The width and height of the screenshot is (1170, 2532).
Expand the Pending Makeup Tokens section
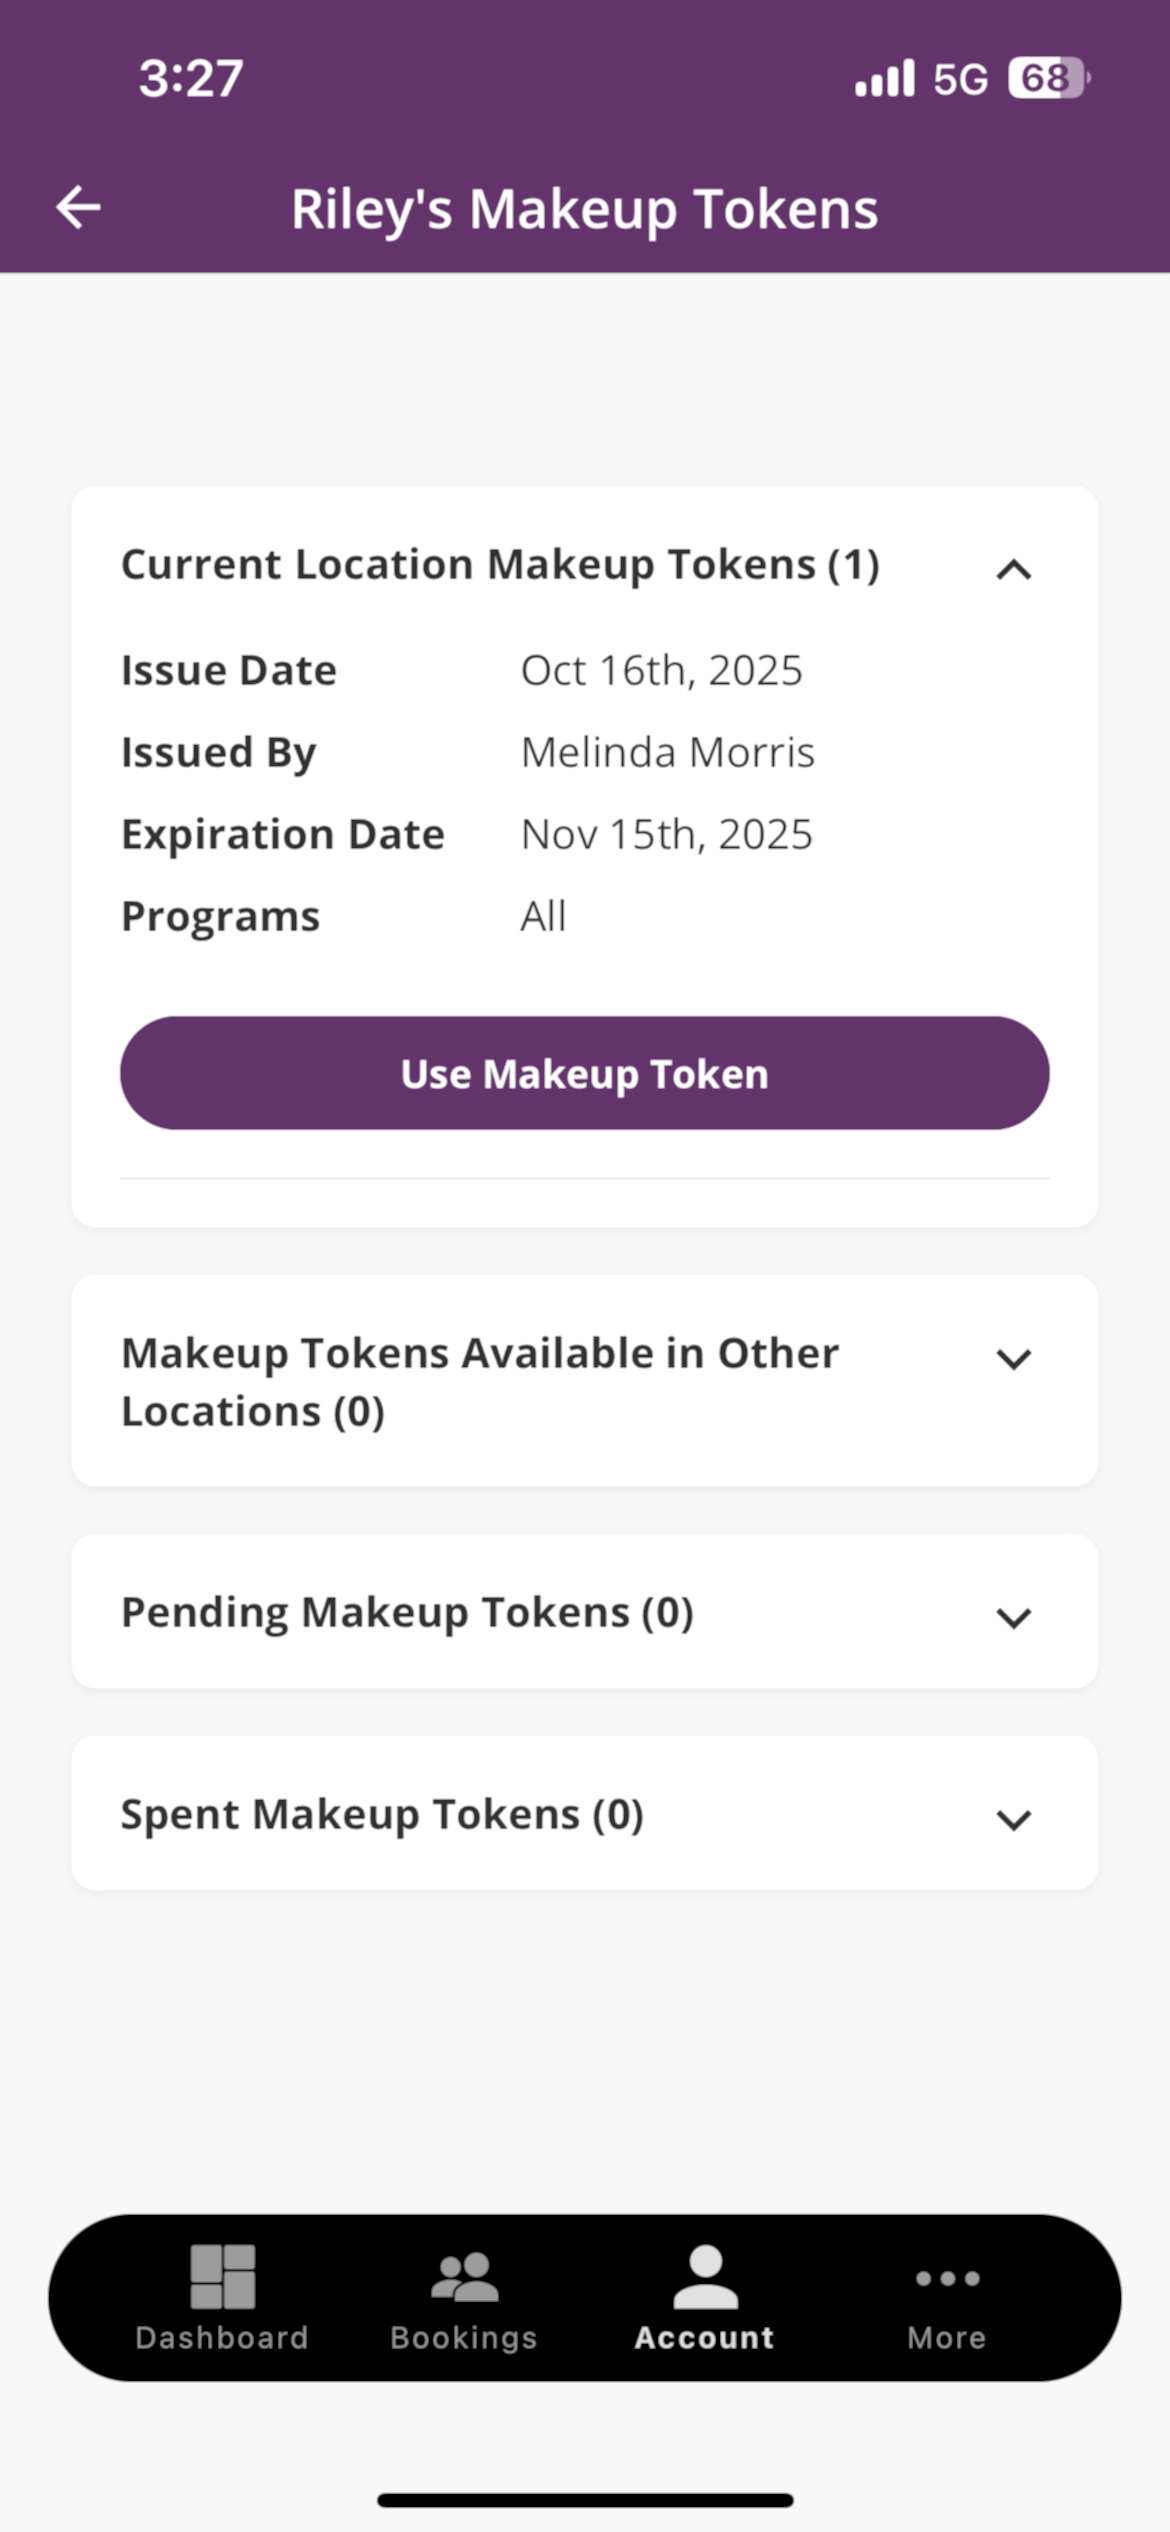tap(1013, 1617)
